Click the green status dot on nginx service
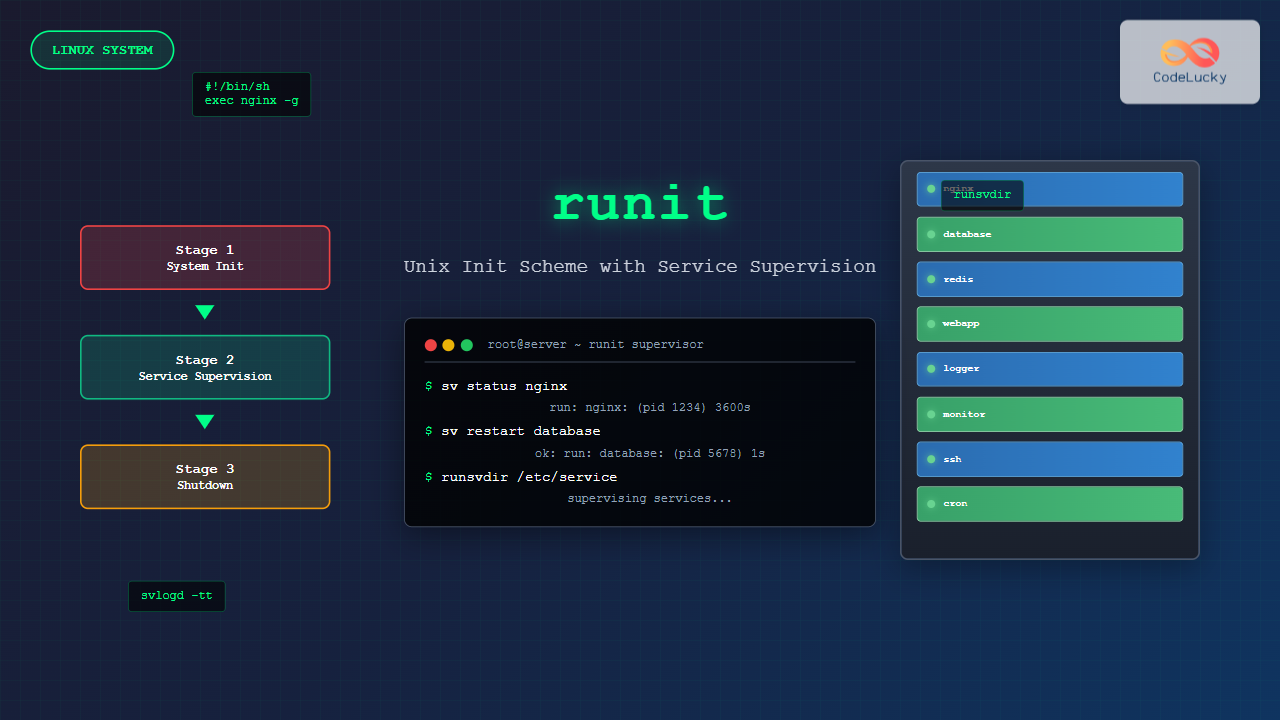This screenshot has height=720, width=1280. point(931,188)
